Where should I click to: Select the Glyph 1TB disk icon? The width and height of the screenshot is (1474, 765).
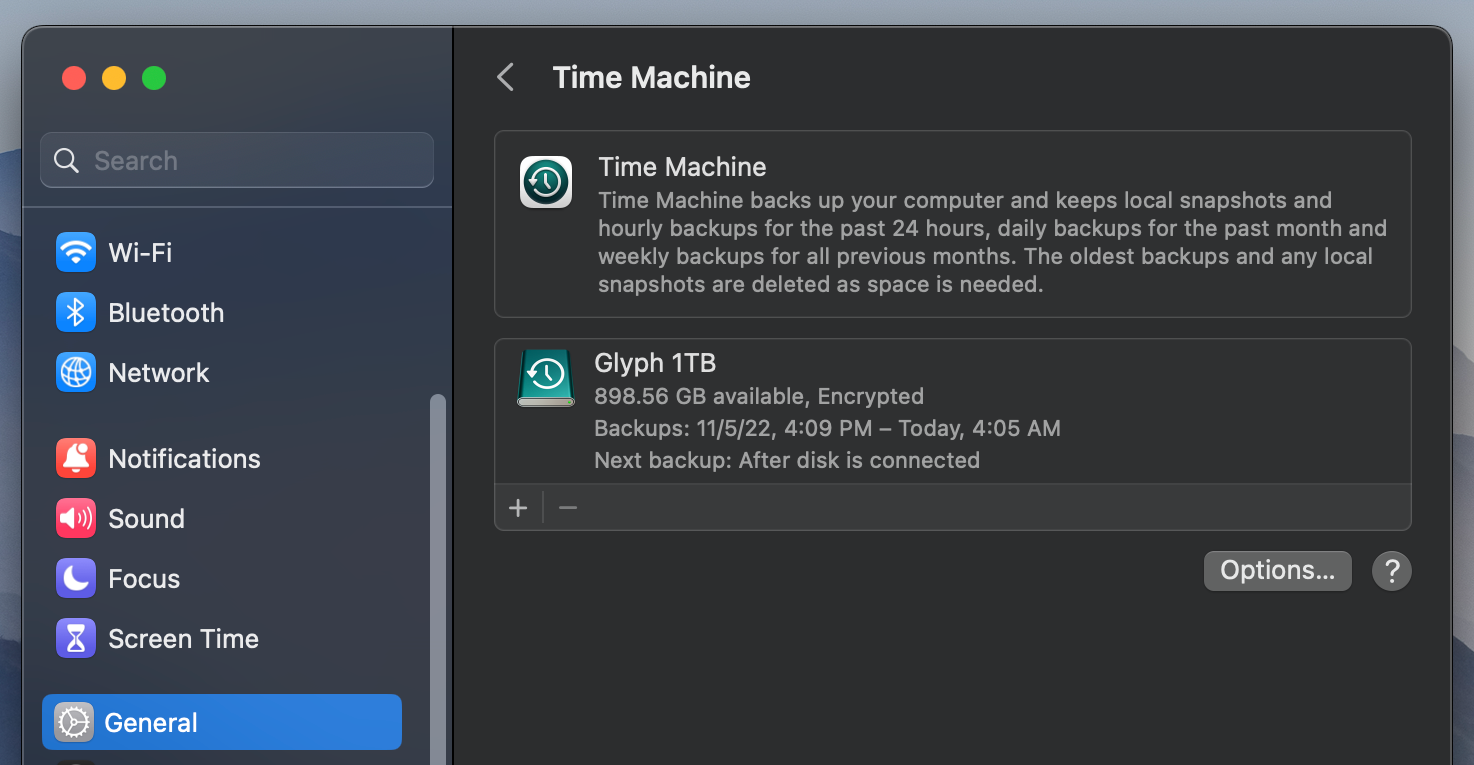point(546,378)
